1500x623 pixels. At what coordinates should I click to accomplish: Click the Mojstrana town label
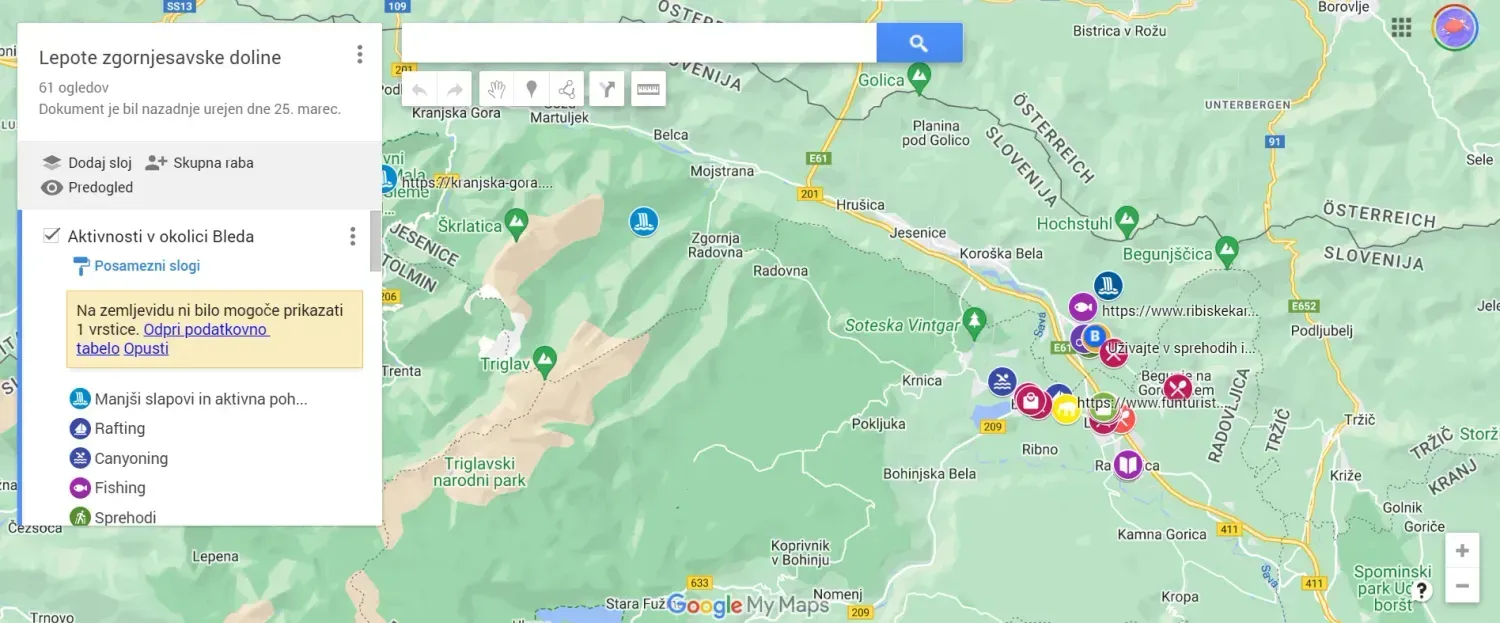(722, 171)
